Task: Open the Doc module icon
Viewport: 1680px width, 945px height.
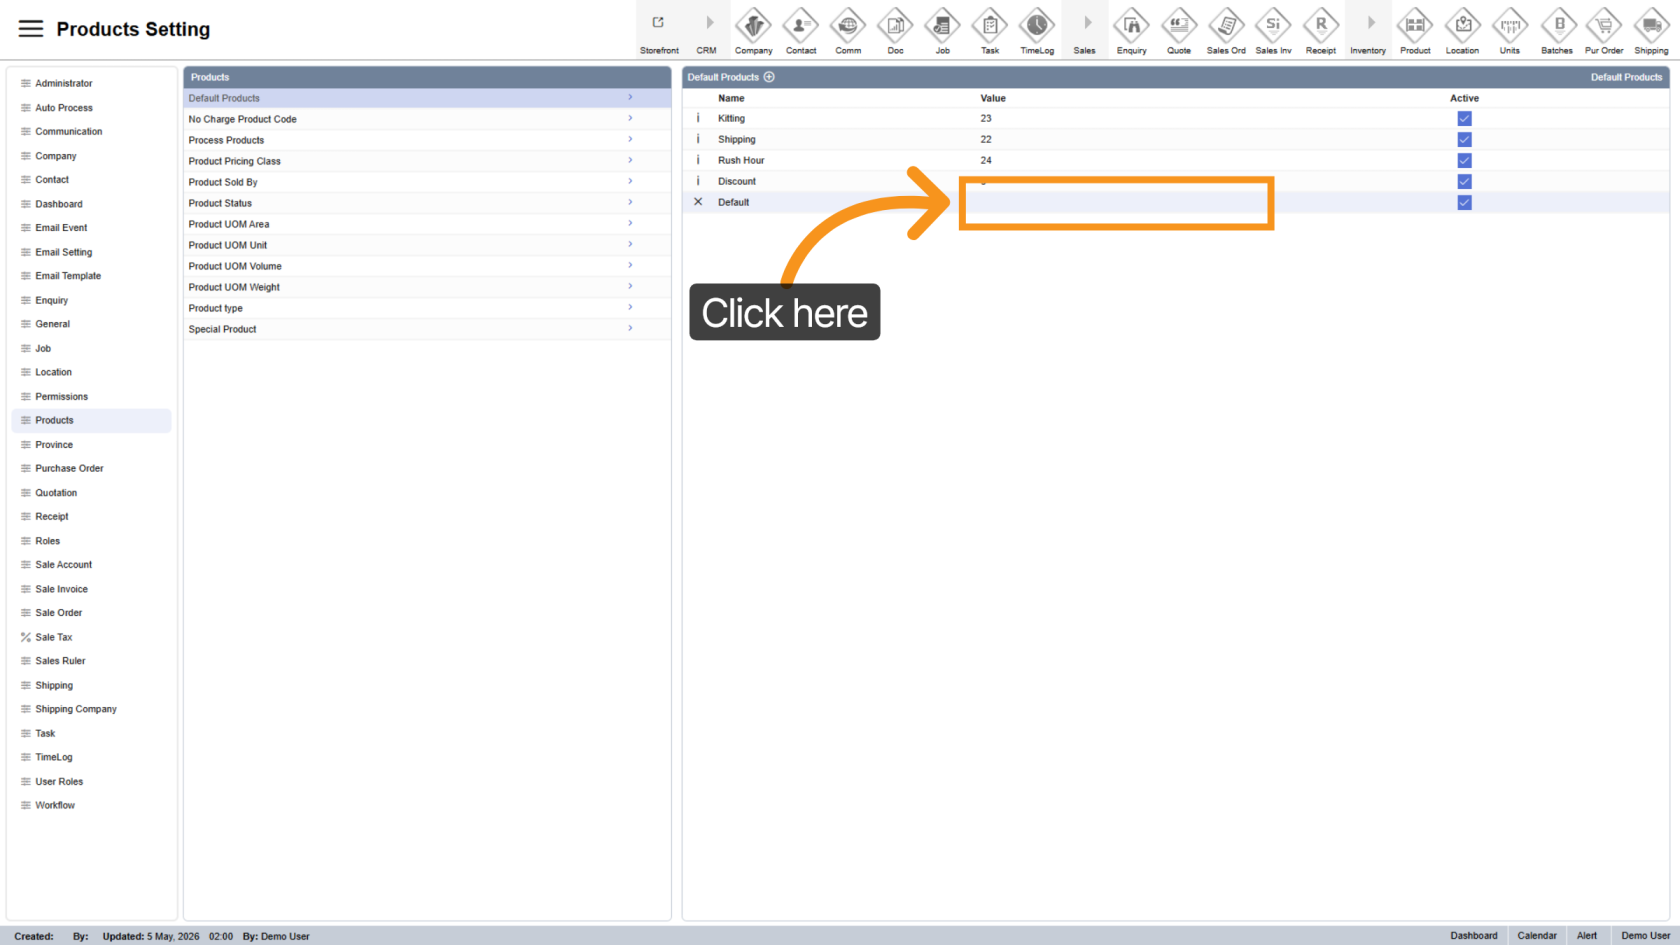Action: 895,25
